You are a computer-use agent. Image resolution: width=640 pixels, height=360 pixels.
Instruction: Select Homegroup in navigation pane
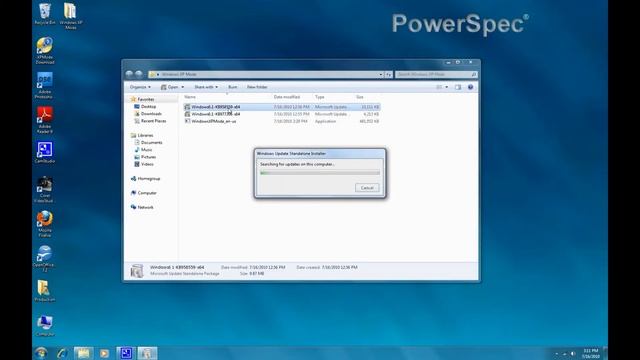coord(145,179)
